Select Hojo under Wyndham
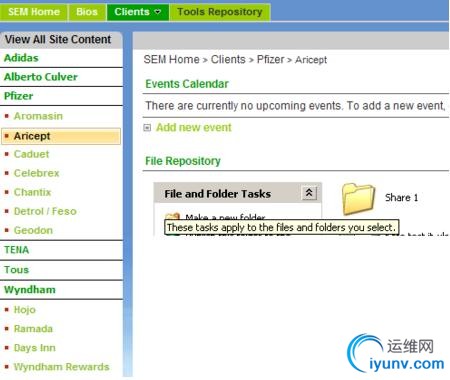This screenshot has height=380, width=450. click(x=24, y=310)
